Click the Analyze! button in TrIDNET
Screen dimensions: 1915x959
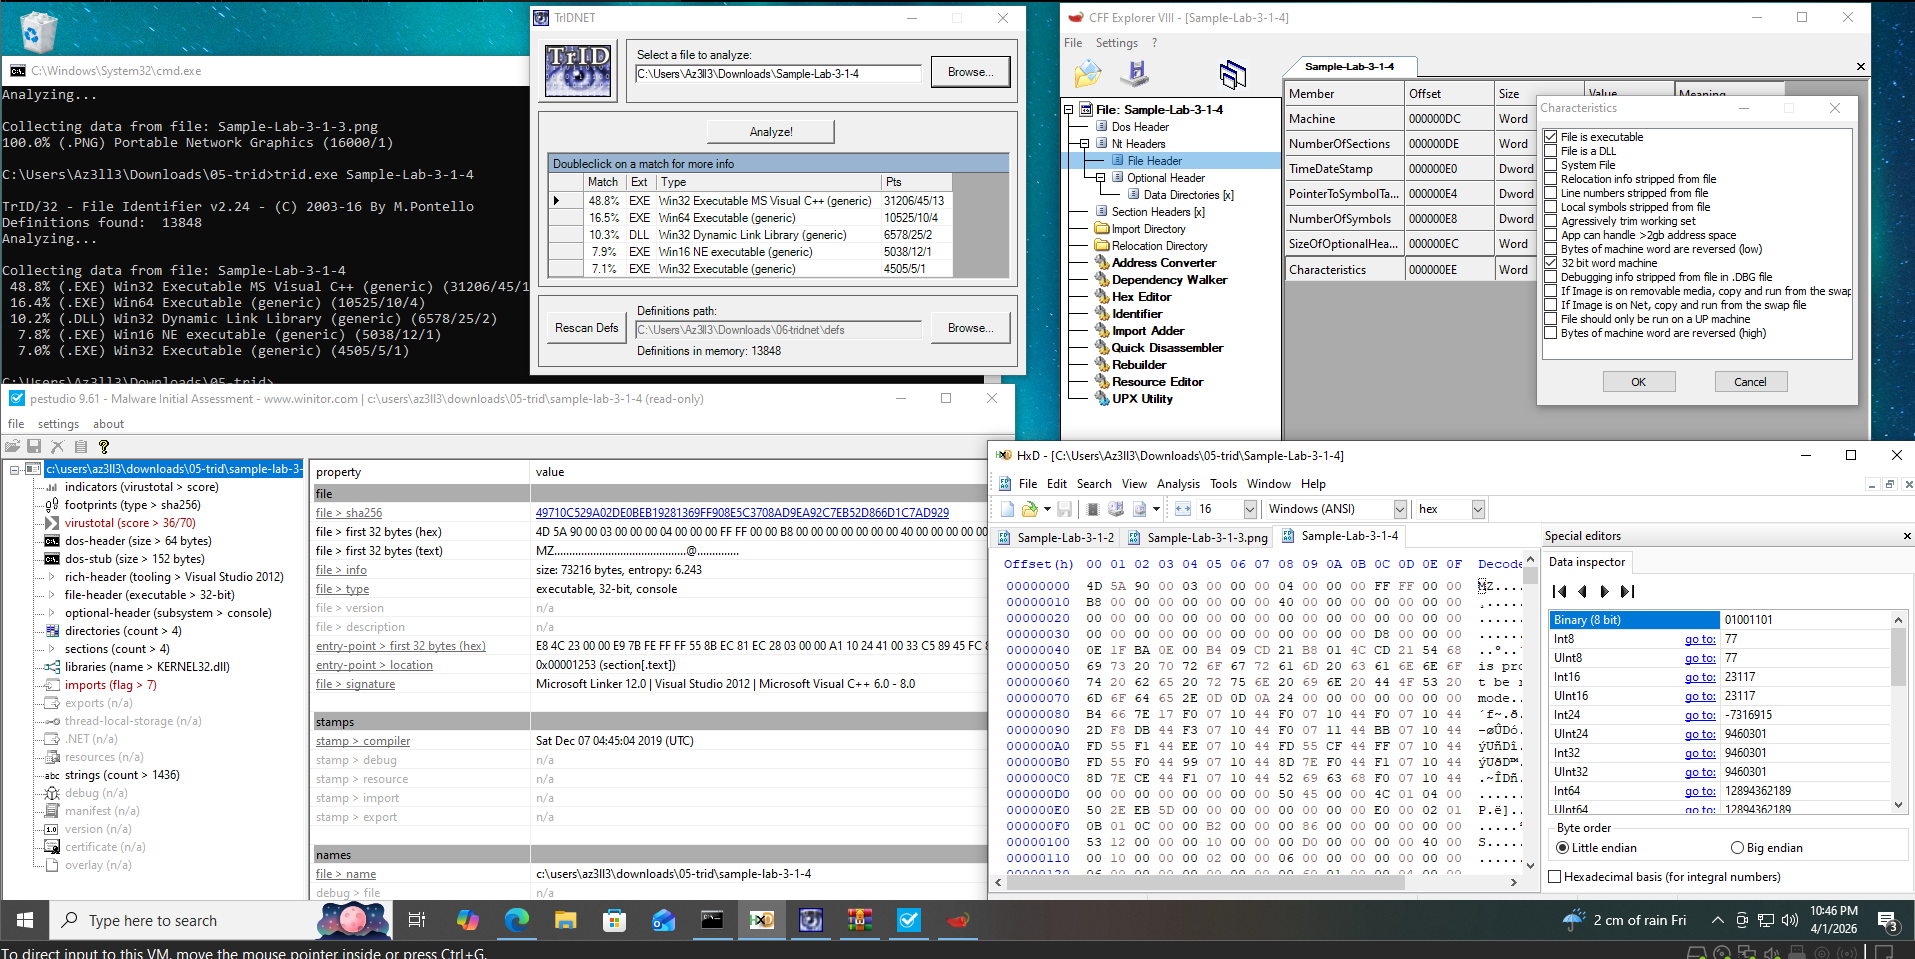click(771, 132)
